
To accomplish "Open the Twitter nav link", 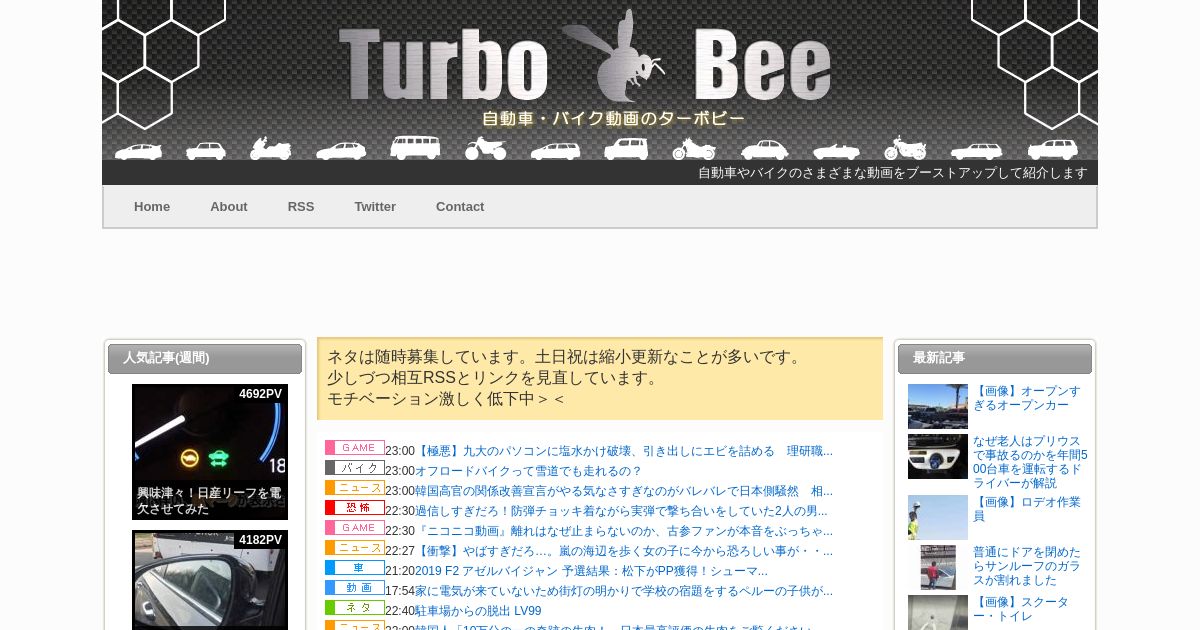I will click(375, 207).
